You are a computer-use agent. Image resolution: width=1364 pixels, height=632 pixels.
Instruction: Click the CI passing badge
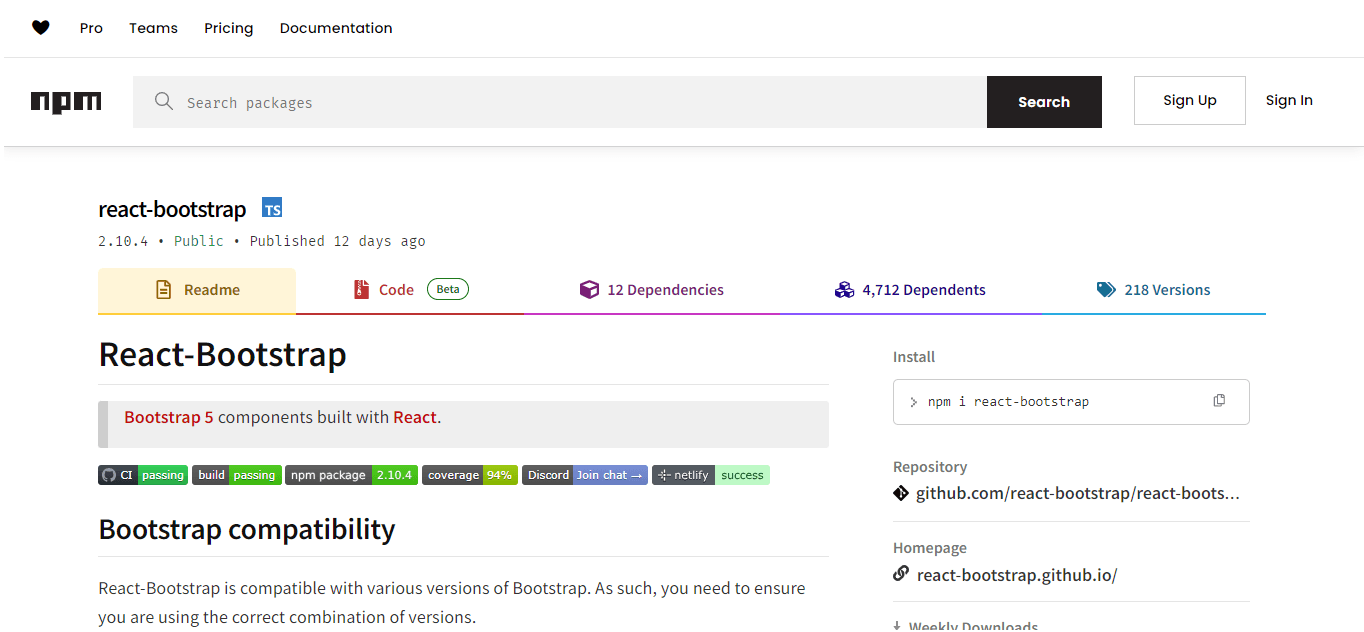click(142, 475)
